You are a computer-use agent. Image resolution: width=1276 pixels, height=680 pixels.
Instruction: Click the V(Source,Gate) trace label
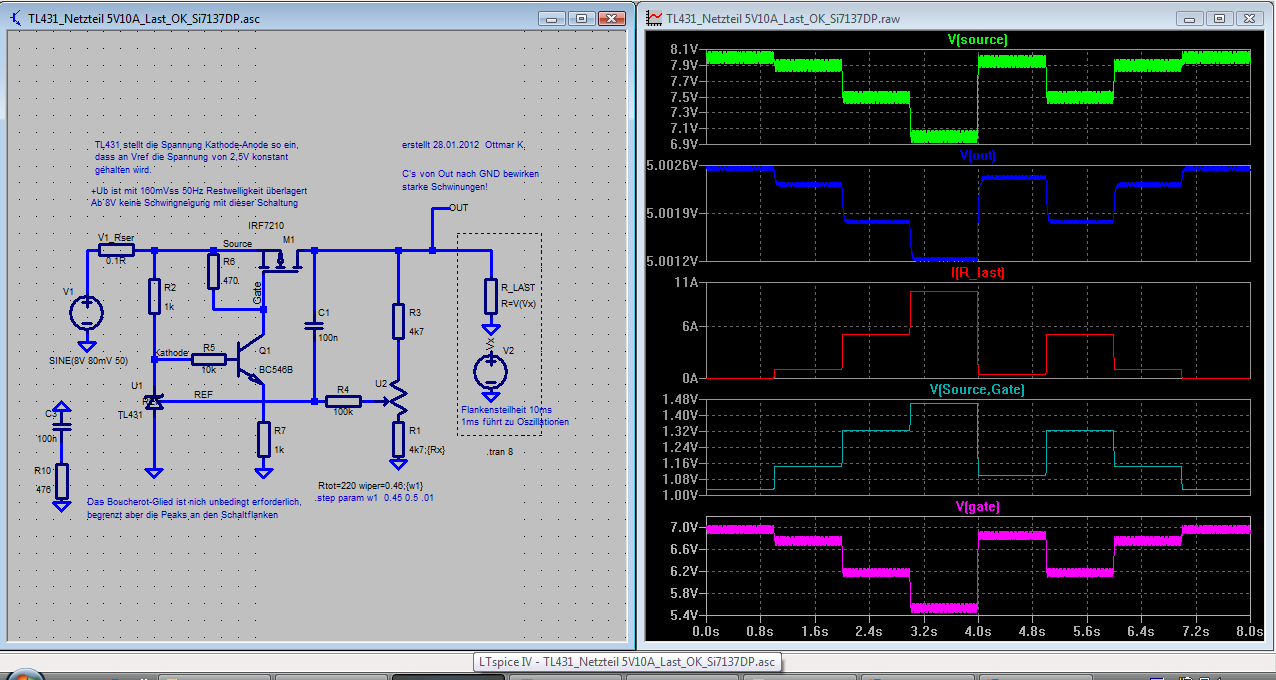pos(977,388)
